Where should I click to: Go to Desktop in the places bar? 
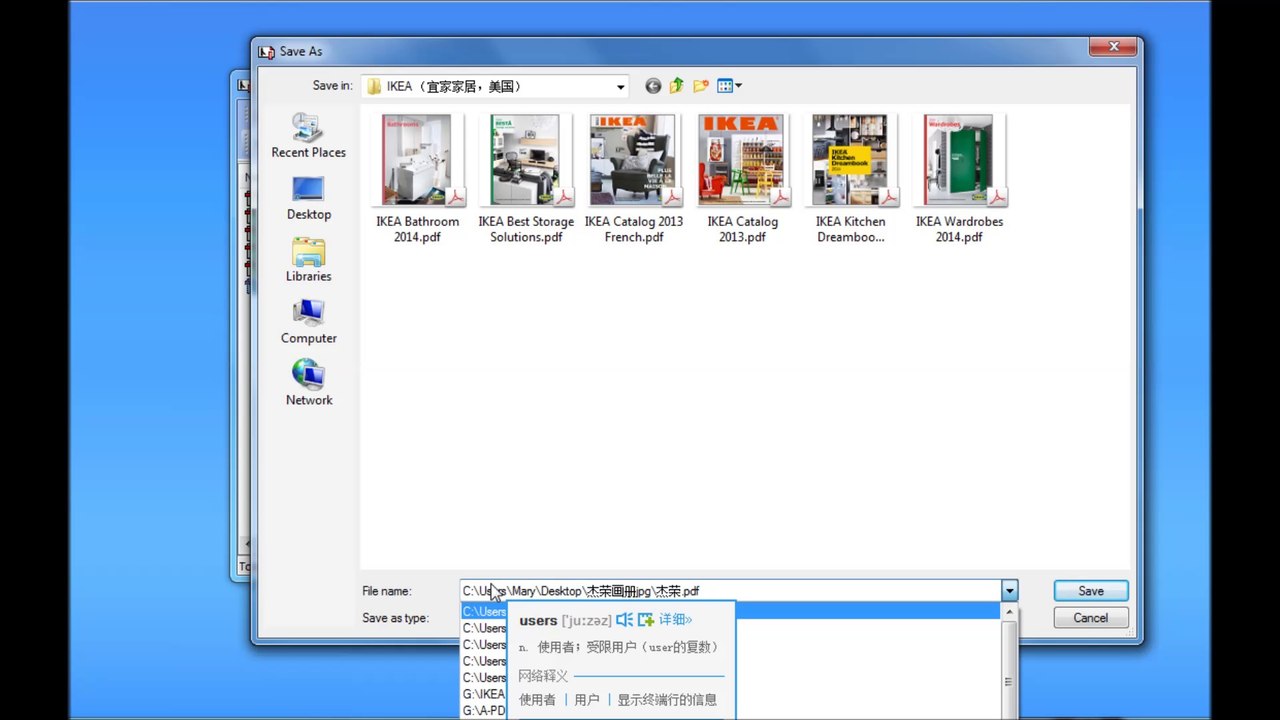pos(308,198)
